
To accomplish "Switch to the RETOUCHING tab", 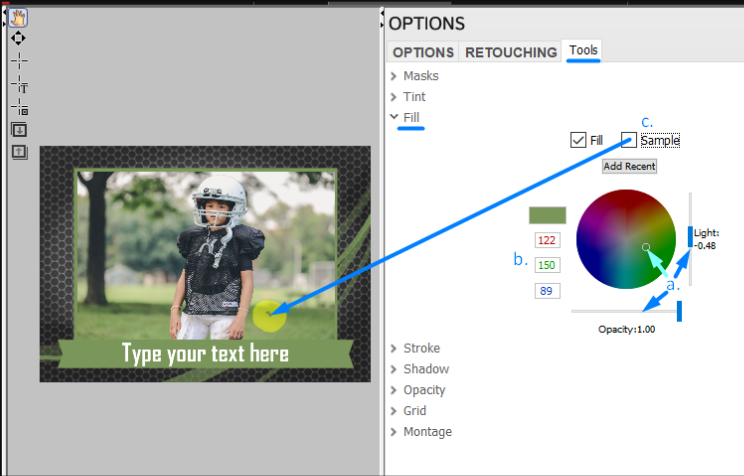I will coord(510,52).
